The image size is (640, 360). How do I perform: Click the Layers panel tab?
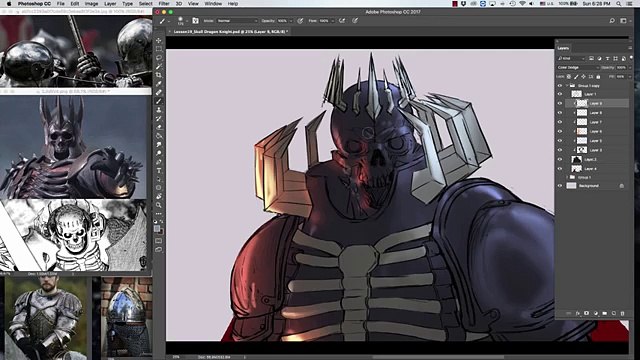563,48
